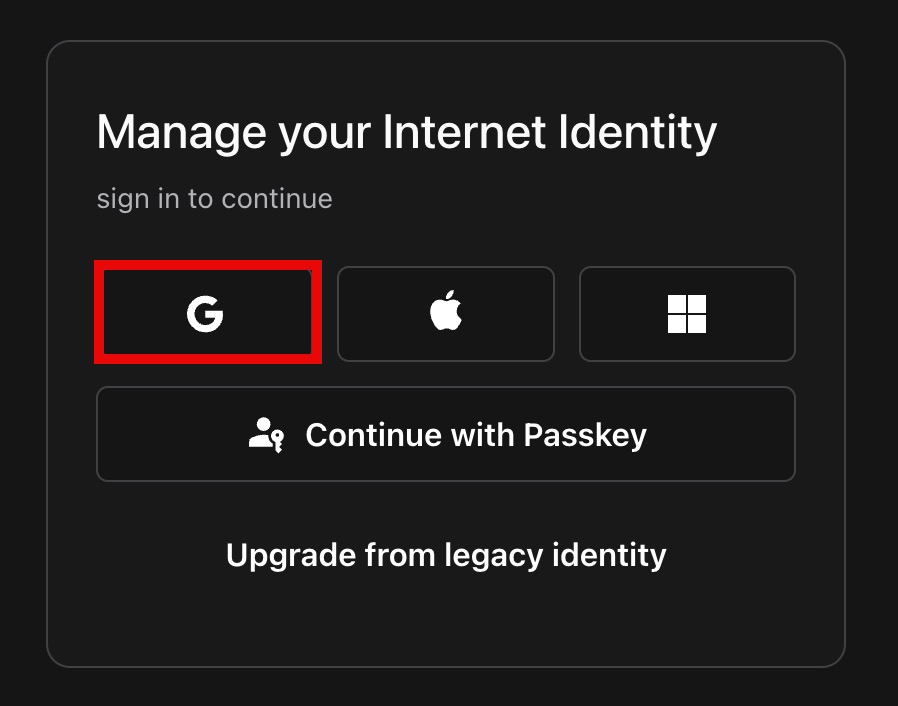Click the passkey person-with-key icon
The image size is (898, 706).
(x=267, y=435)
